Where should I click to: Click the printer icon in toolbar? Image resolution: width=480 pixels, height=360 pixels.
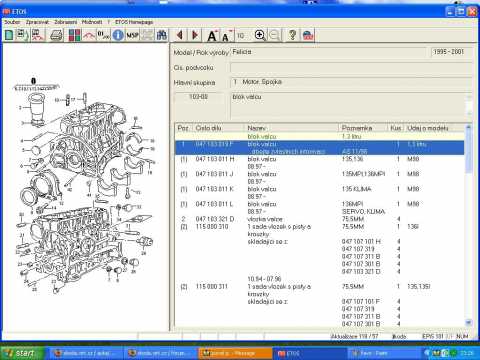click(x=56, y=35)
